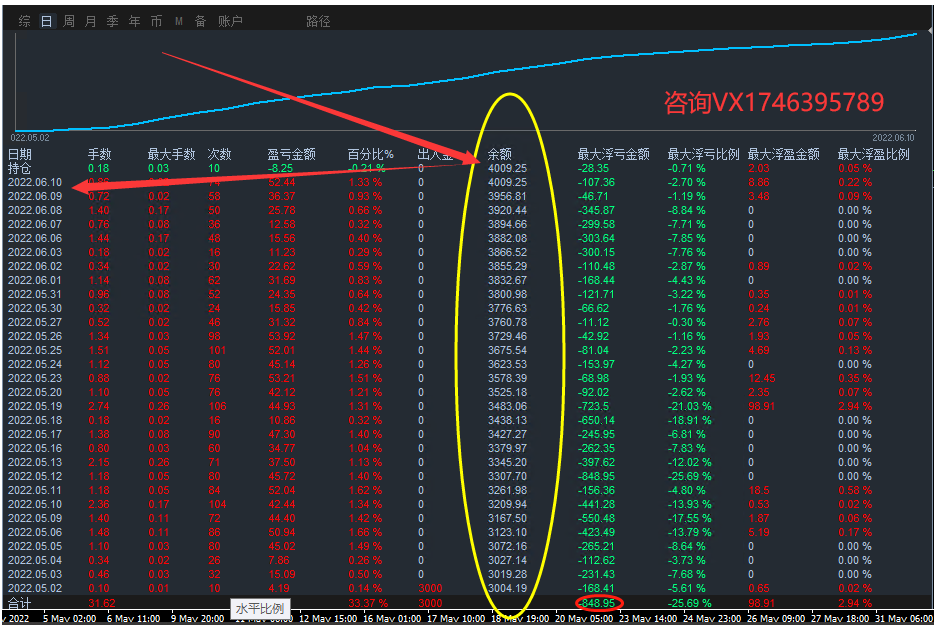Click max floating profit value 12.45

(762, 379)
